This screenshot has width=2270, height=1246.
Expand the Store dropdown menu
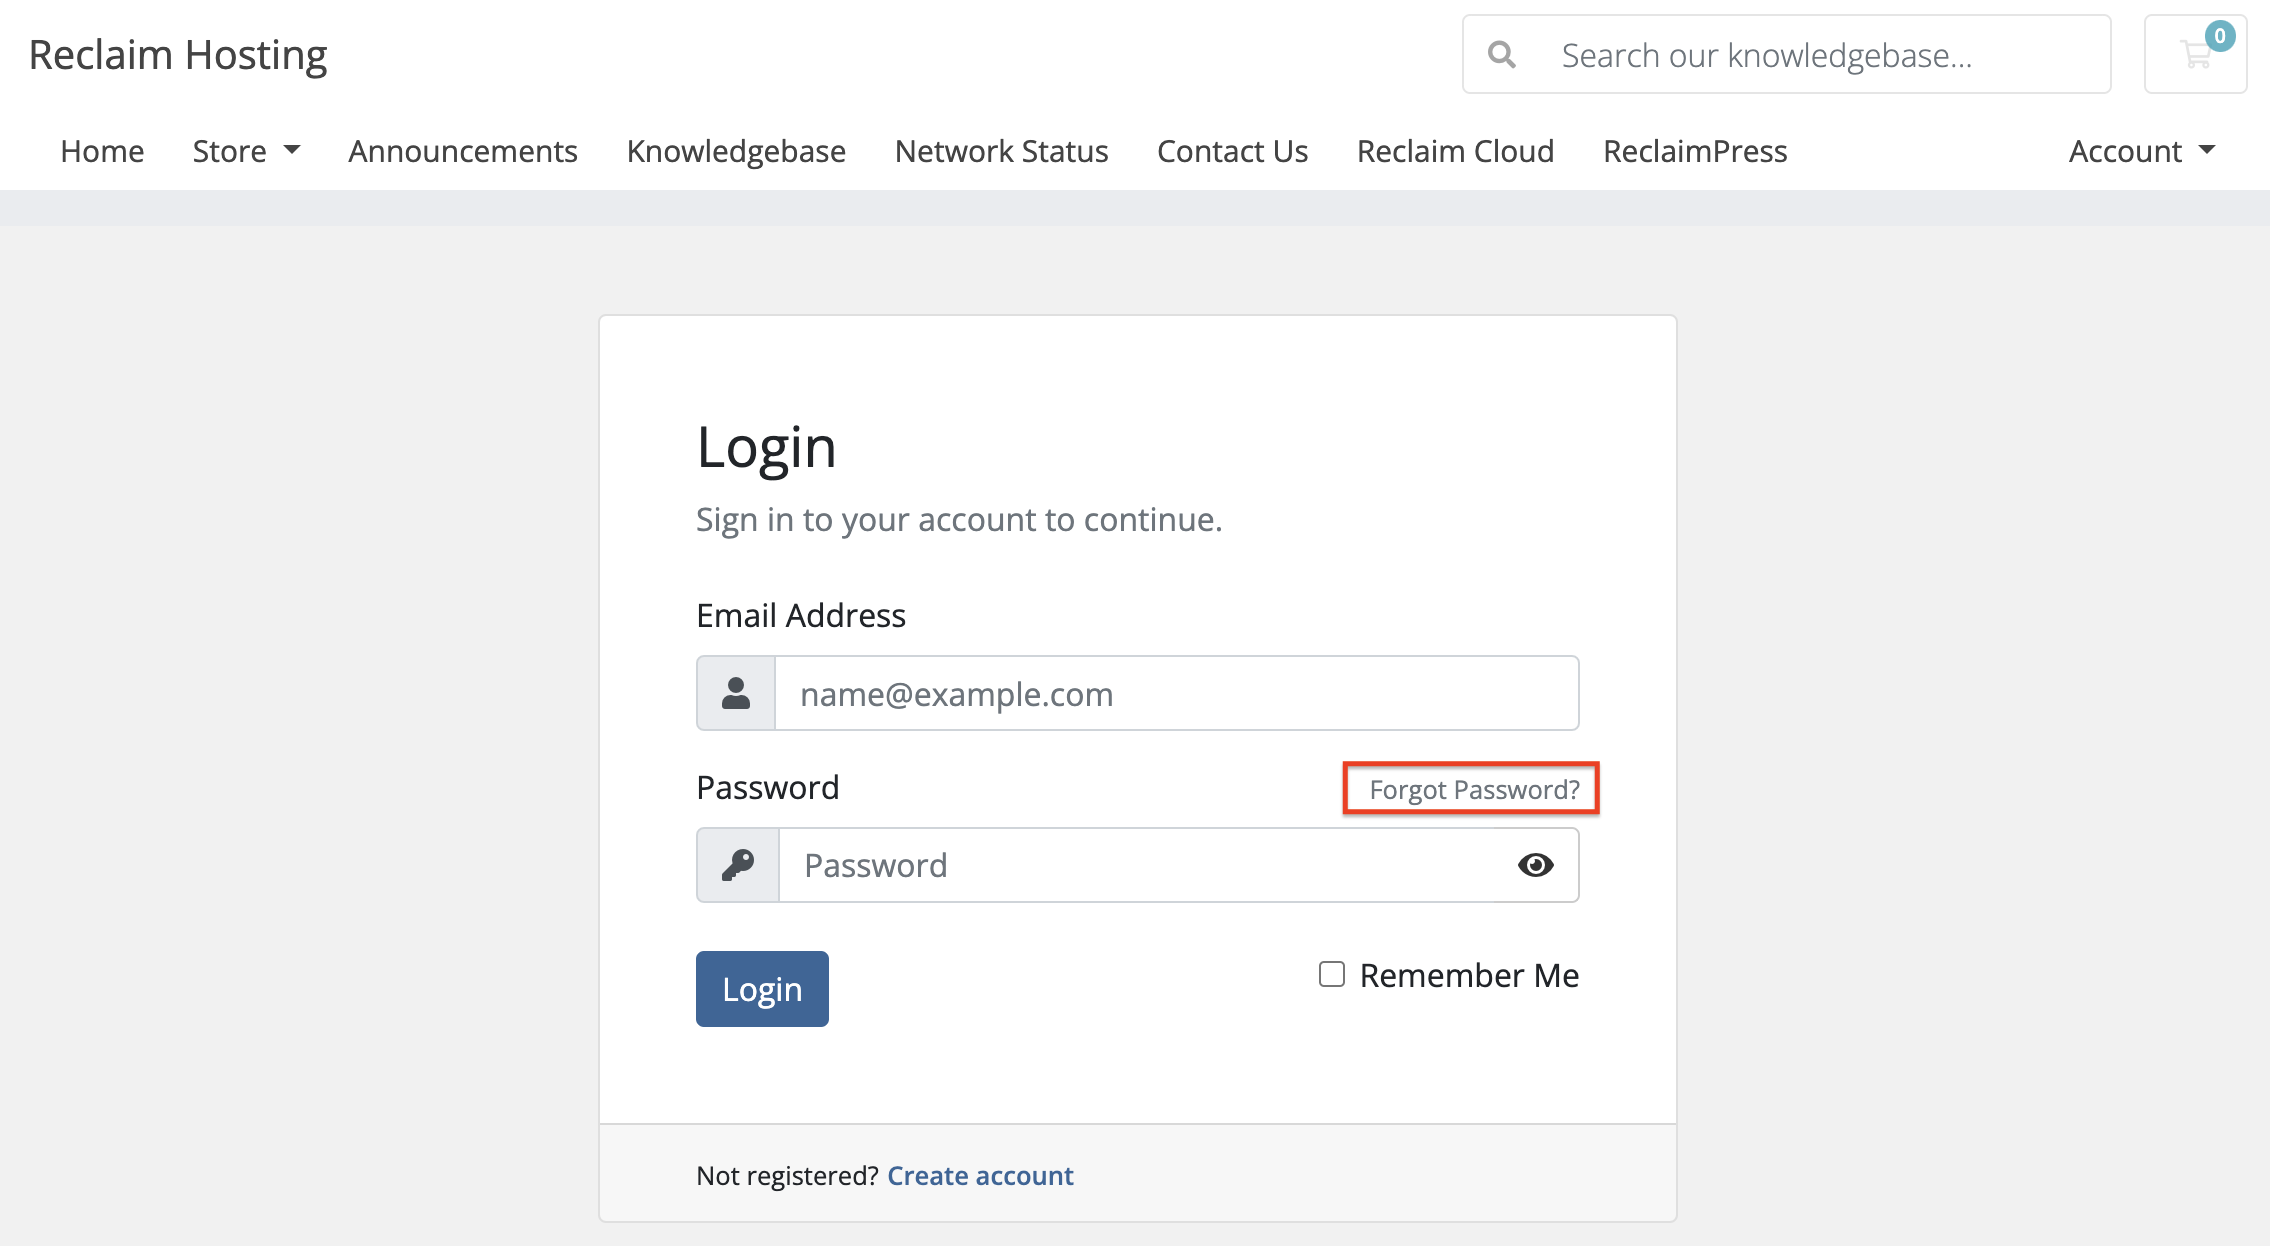point(246,151)
